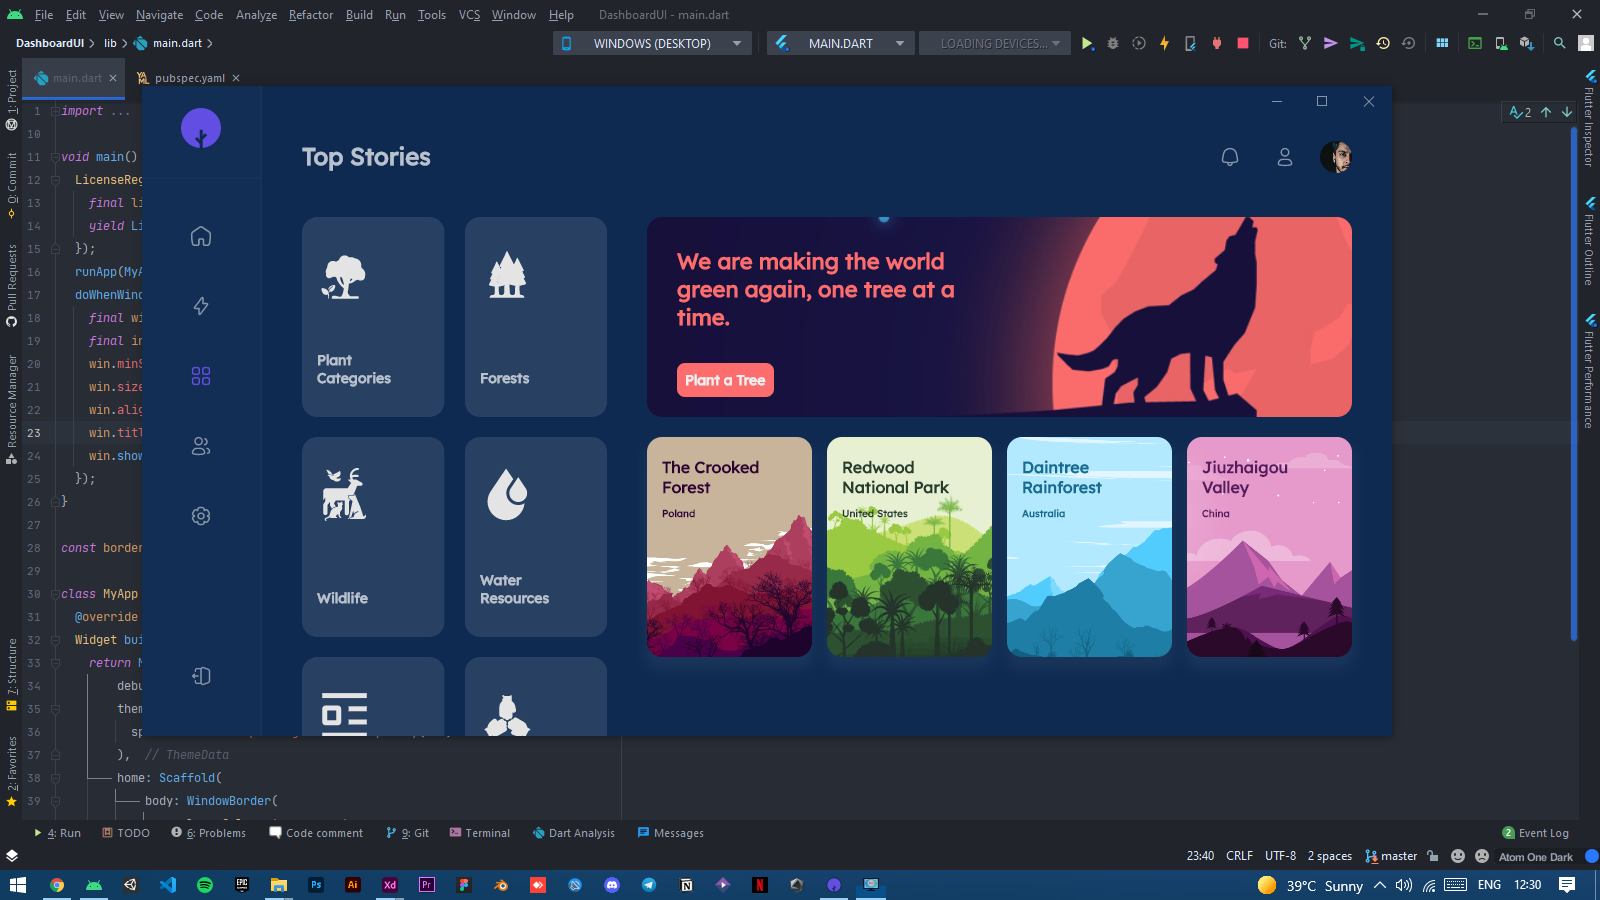Open the terminal icon in top toolbar
Screen dimensions: 1600x900
click(x=1475, y=43)
